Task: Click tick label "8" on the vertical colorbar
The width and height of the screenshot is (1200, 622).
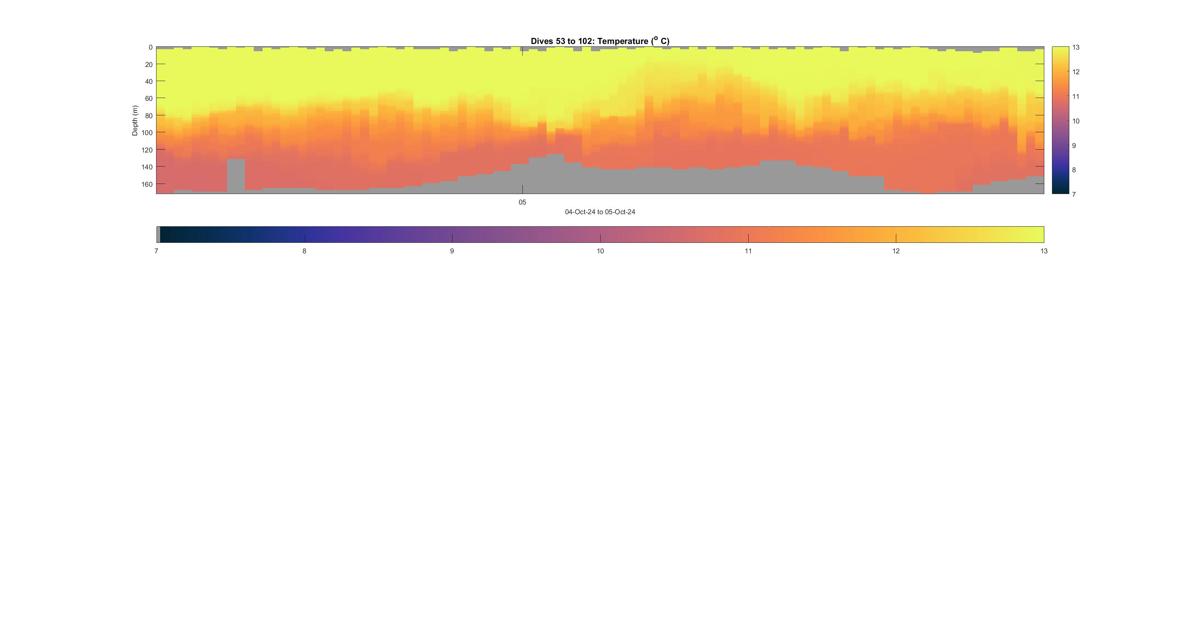Action: coord(1074,169)
